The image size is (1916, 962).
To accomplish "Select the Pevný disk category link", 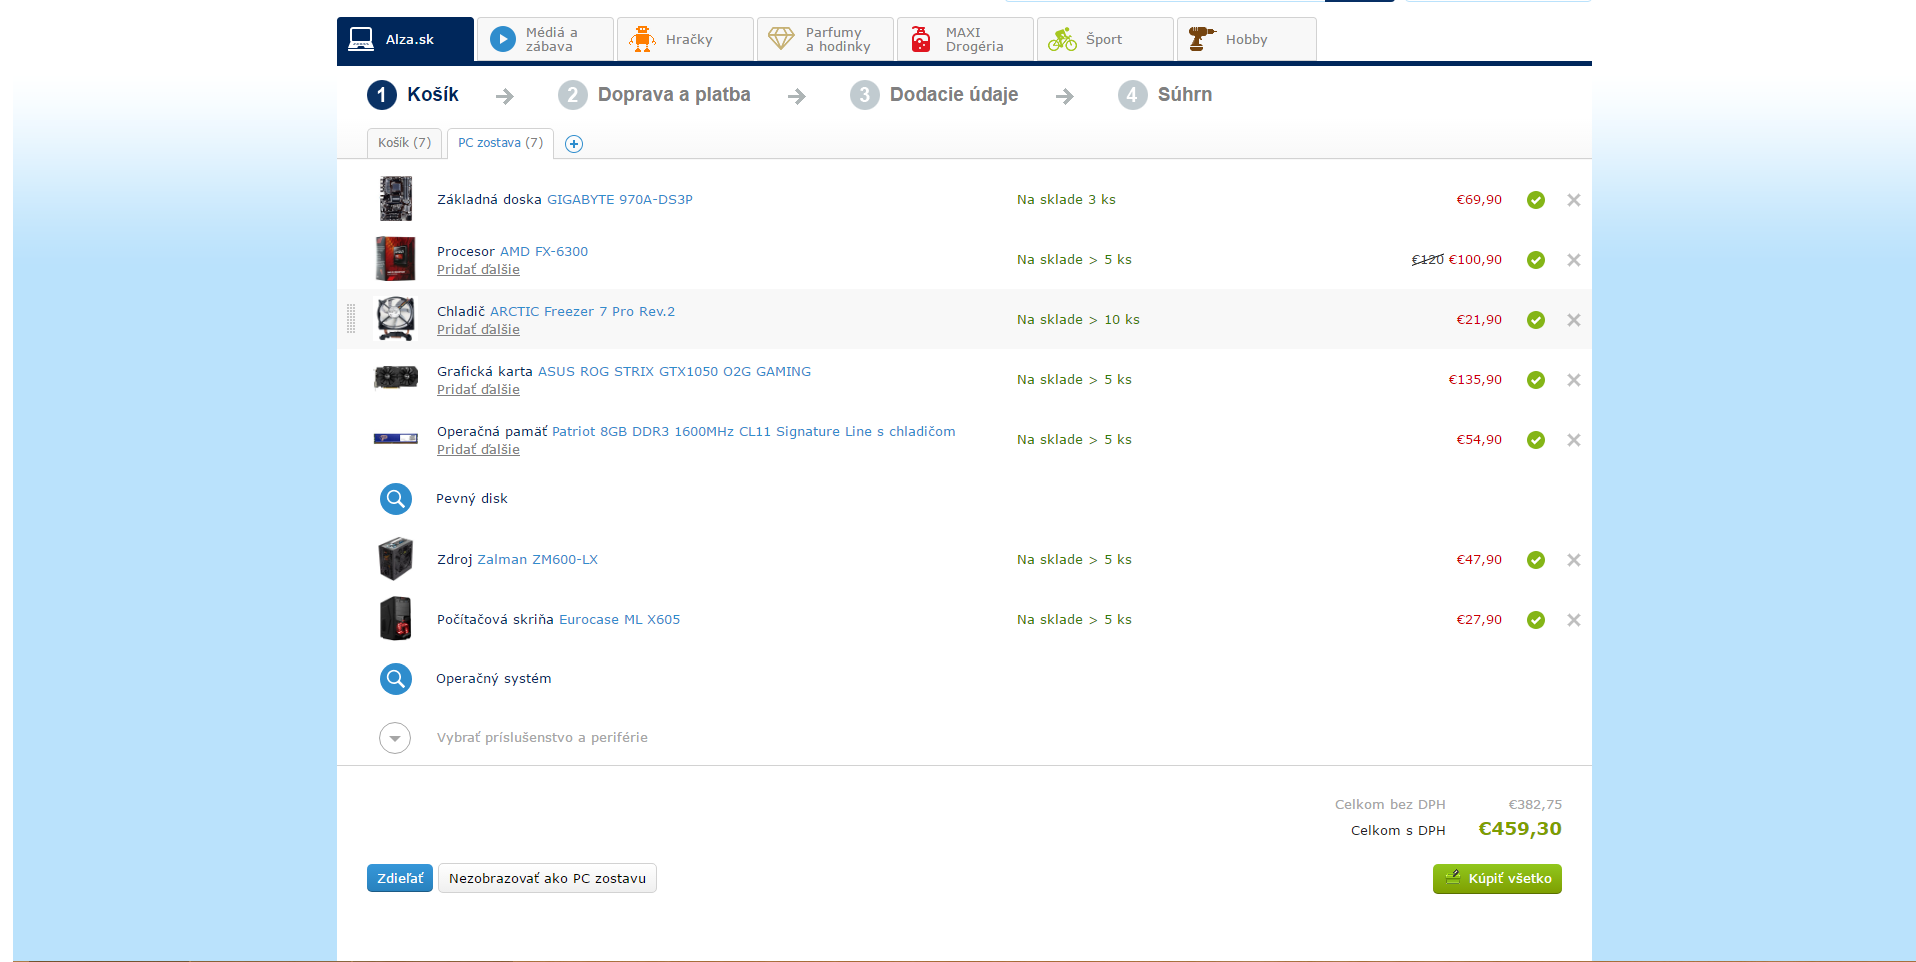I will 472,499.
